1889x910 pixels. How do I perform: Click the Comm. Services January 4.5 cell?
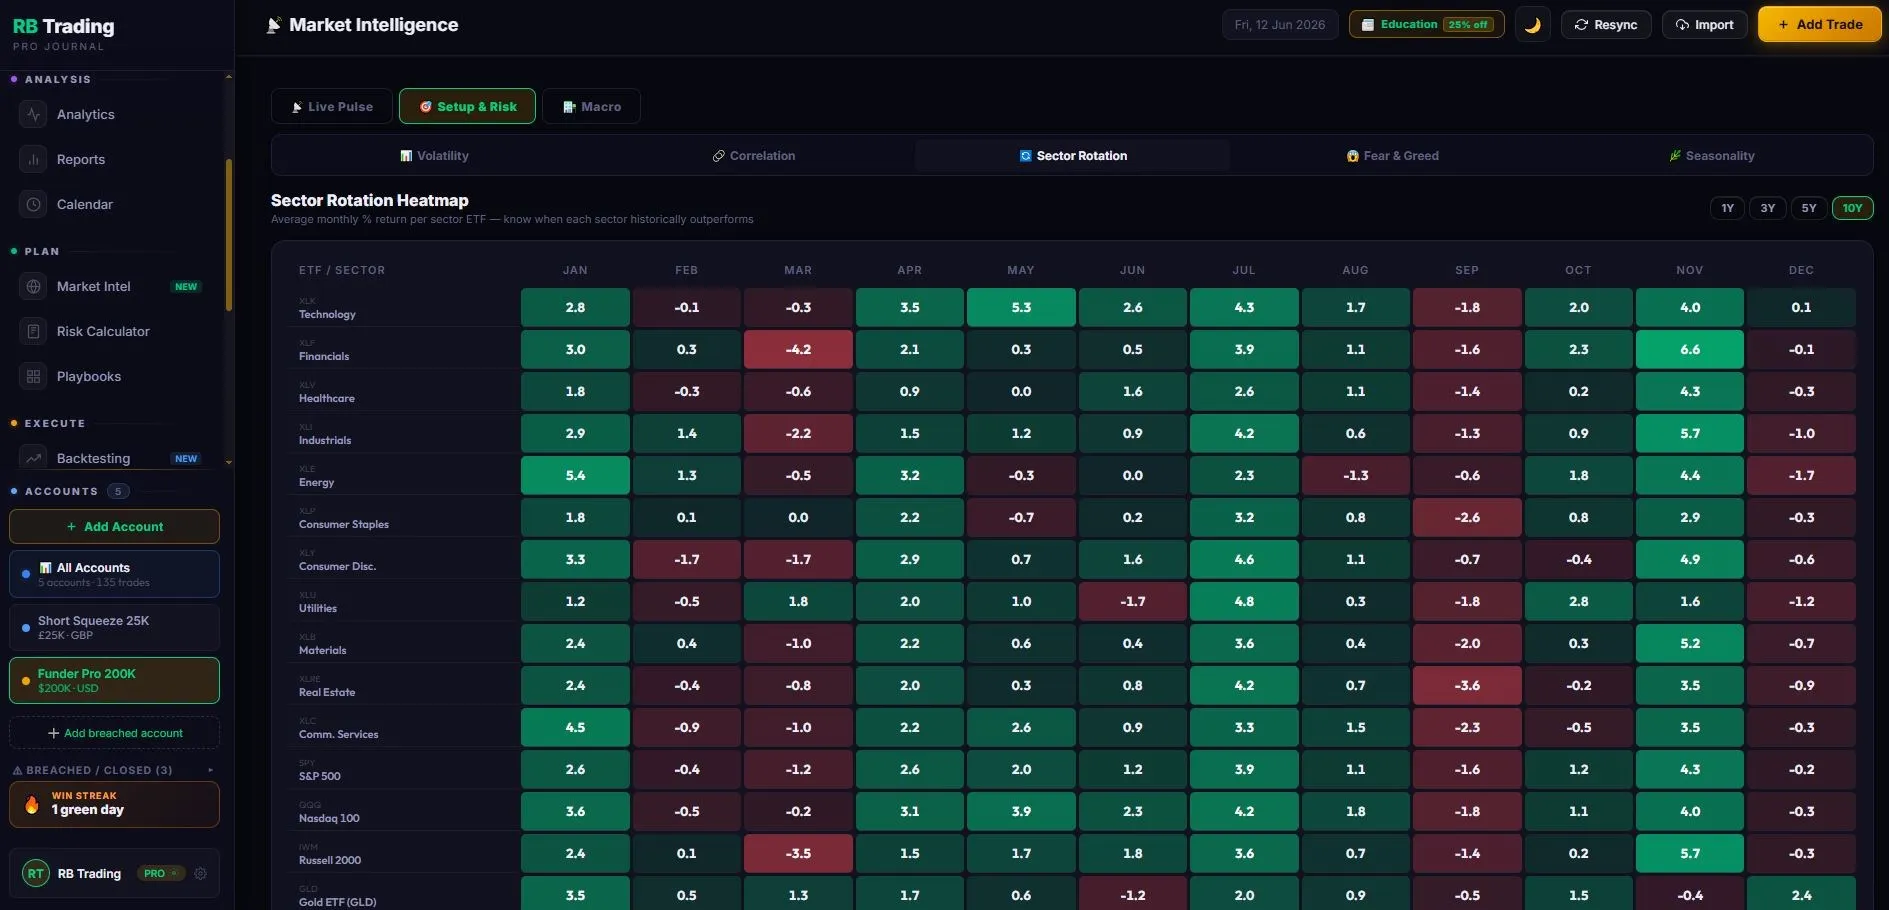tap(575, 727)
